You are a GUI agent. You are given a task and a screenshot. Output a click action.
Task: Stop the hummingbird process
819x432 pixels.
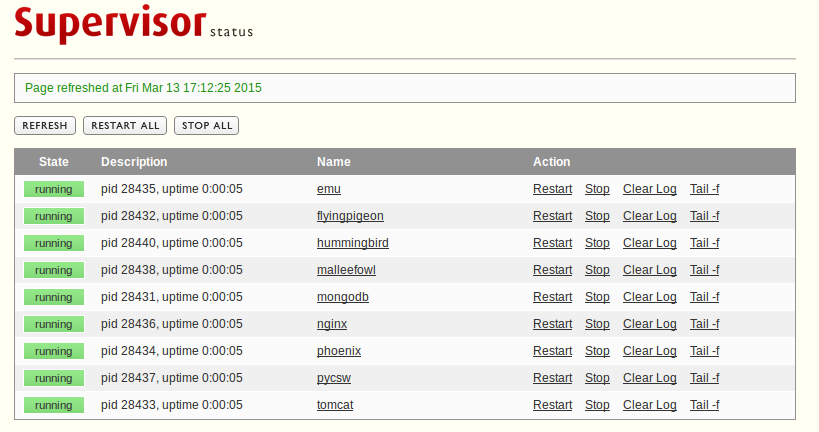[x=597, y=243]
